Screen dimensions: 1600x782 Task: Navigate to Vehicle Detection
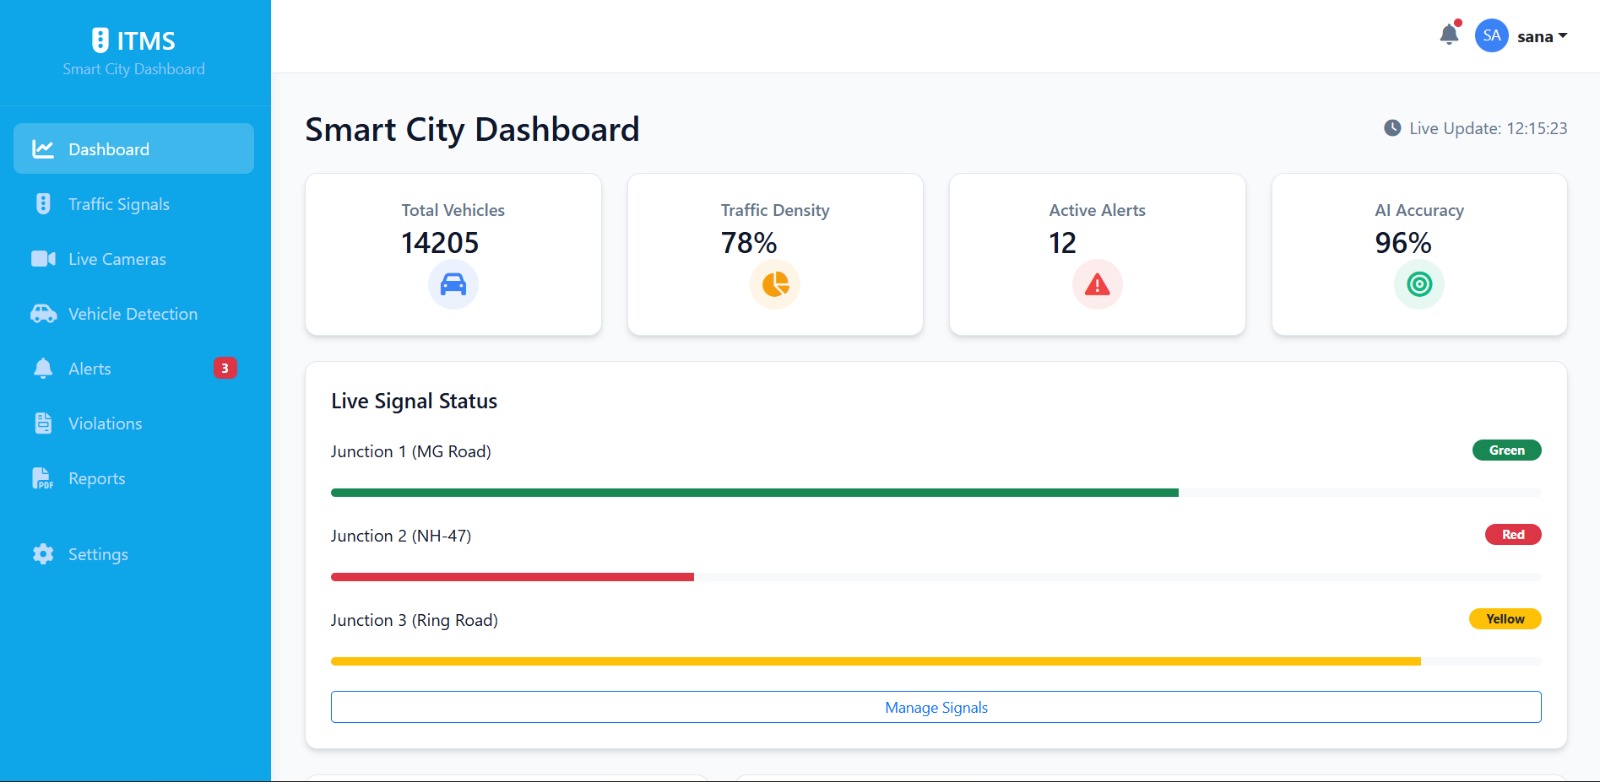click(134, 314)
